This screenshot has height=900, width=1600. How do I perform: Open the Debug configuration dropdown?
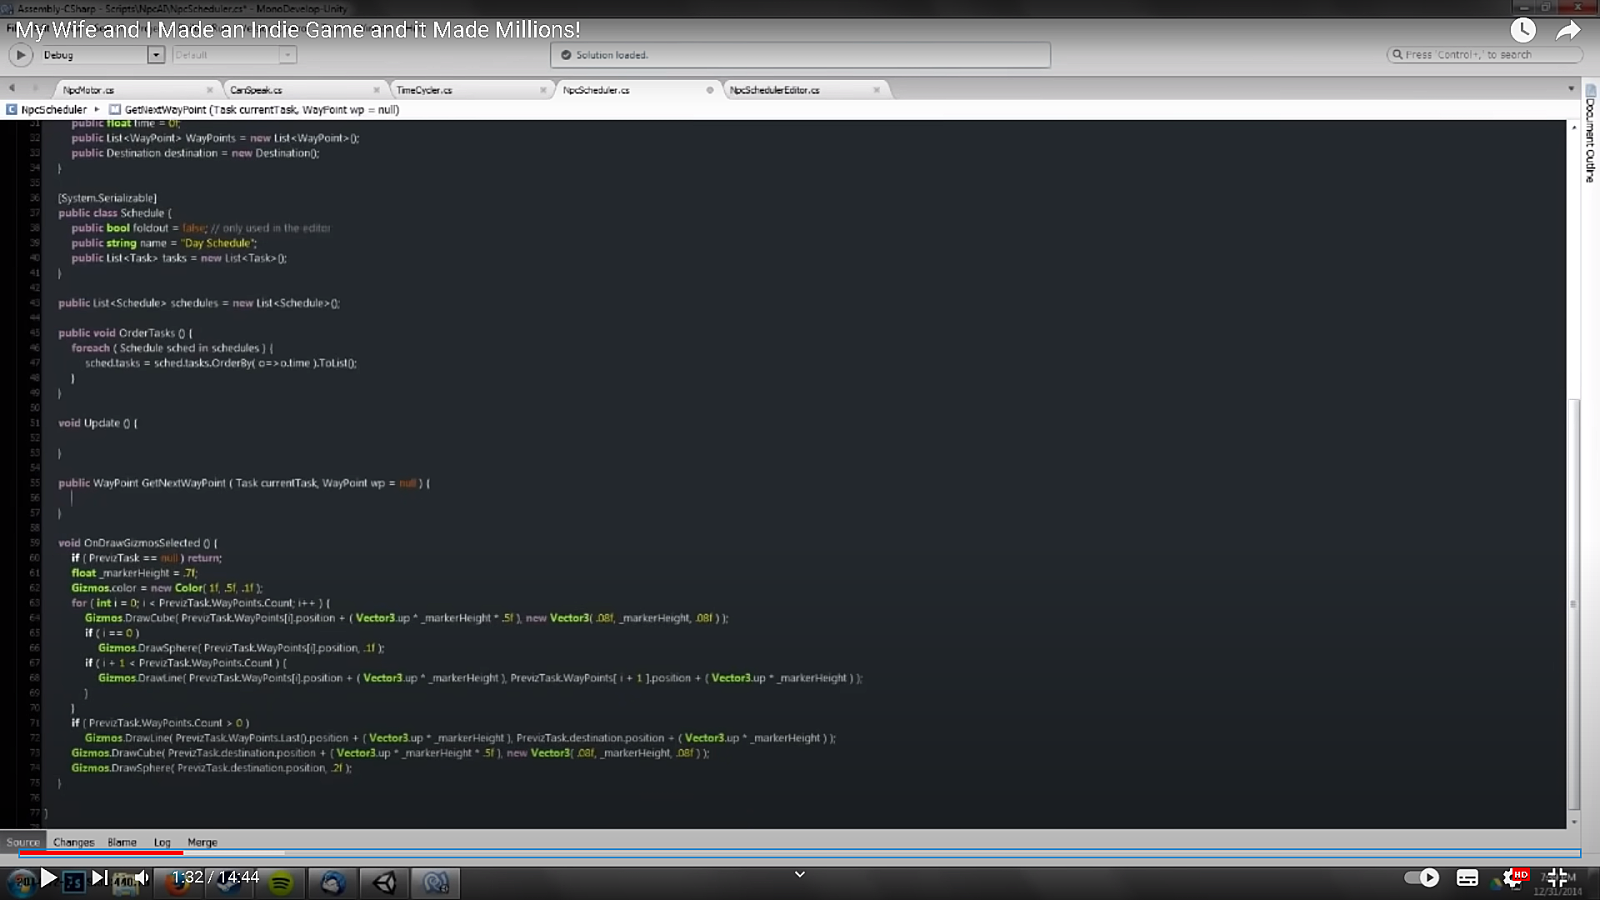(x=101, y=55)
